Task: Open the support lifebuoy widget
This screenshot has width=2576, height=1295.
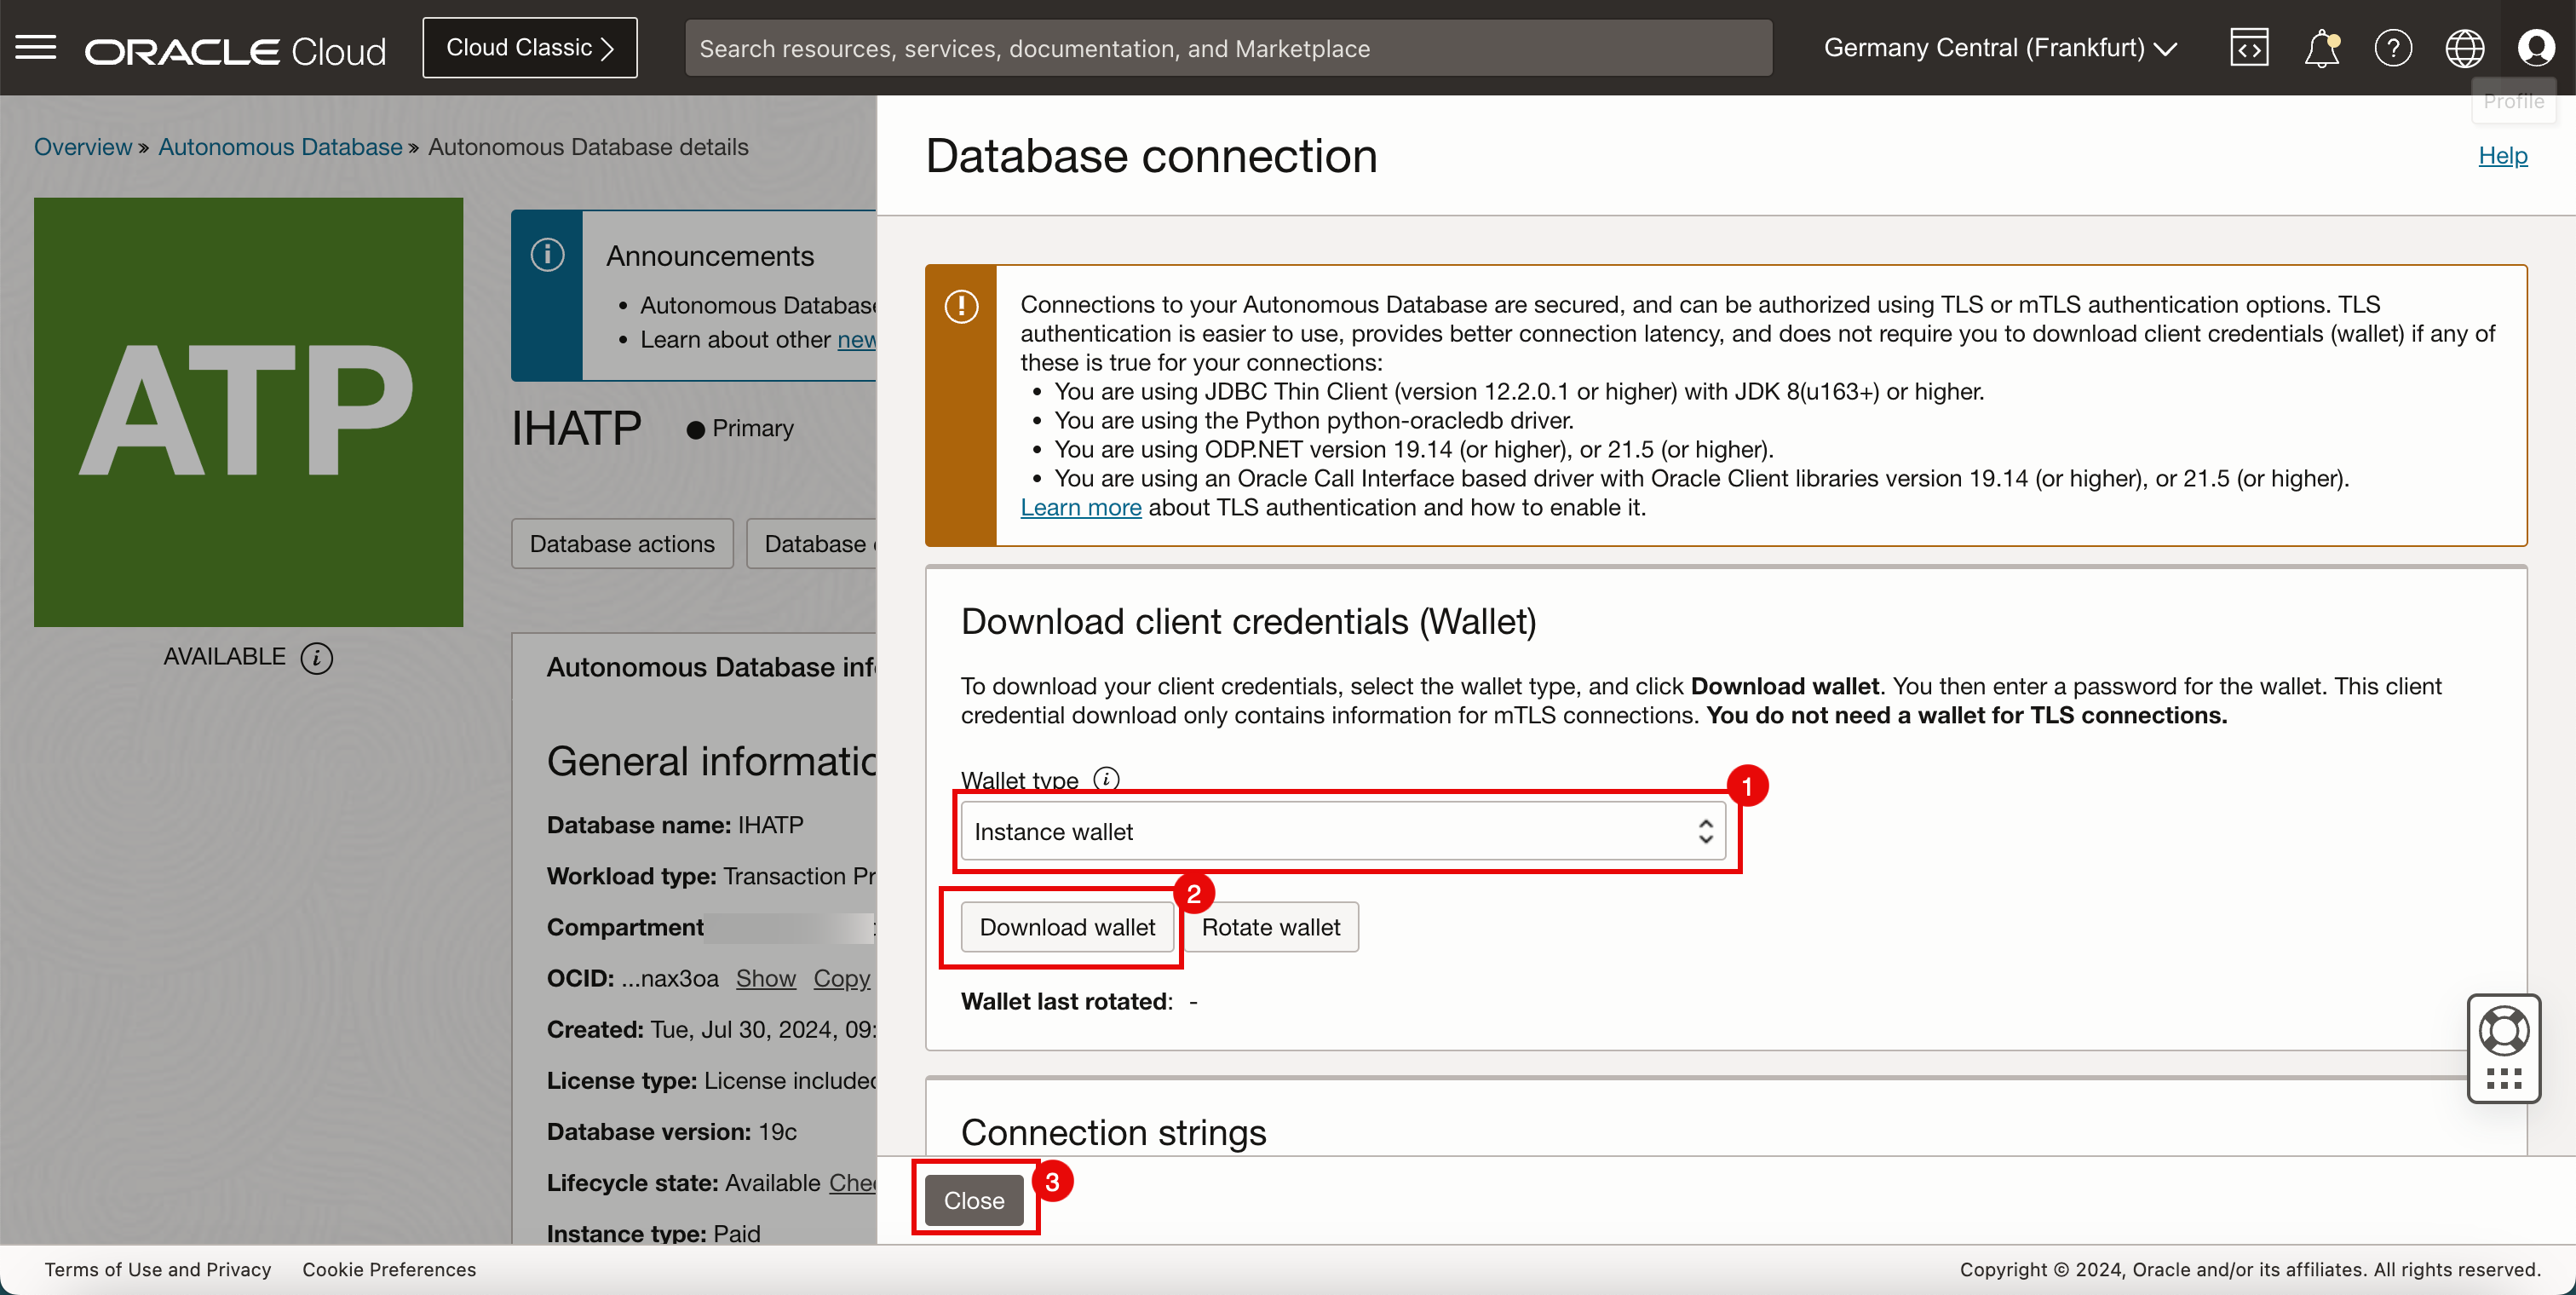Action: (2503, 1031)
